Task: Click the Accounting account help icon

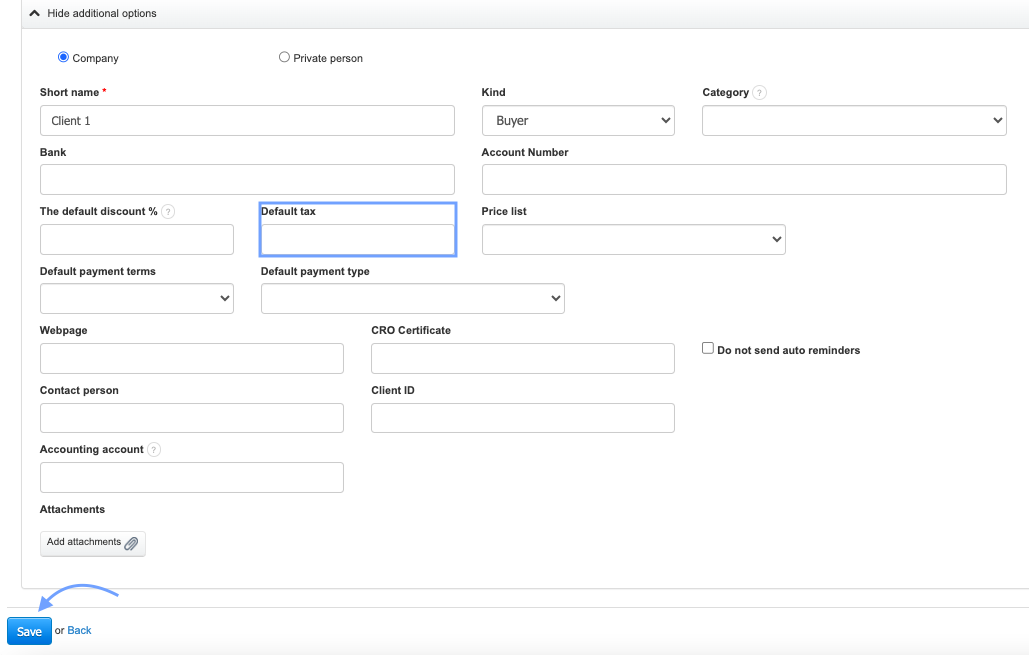Action: (154, 450)
